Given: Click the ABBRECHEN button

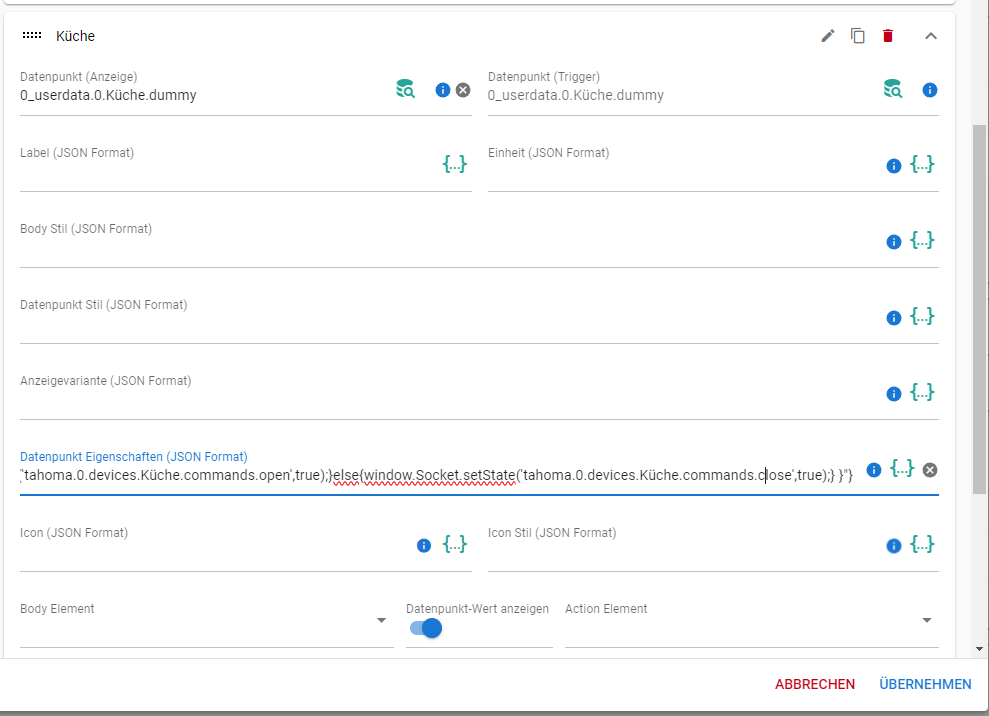Looking at the screenshot, I should [x=815, y=684].
